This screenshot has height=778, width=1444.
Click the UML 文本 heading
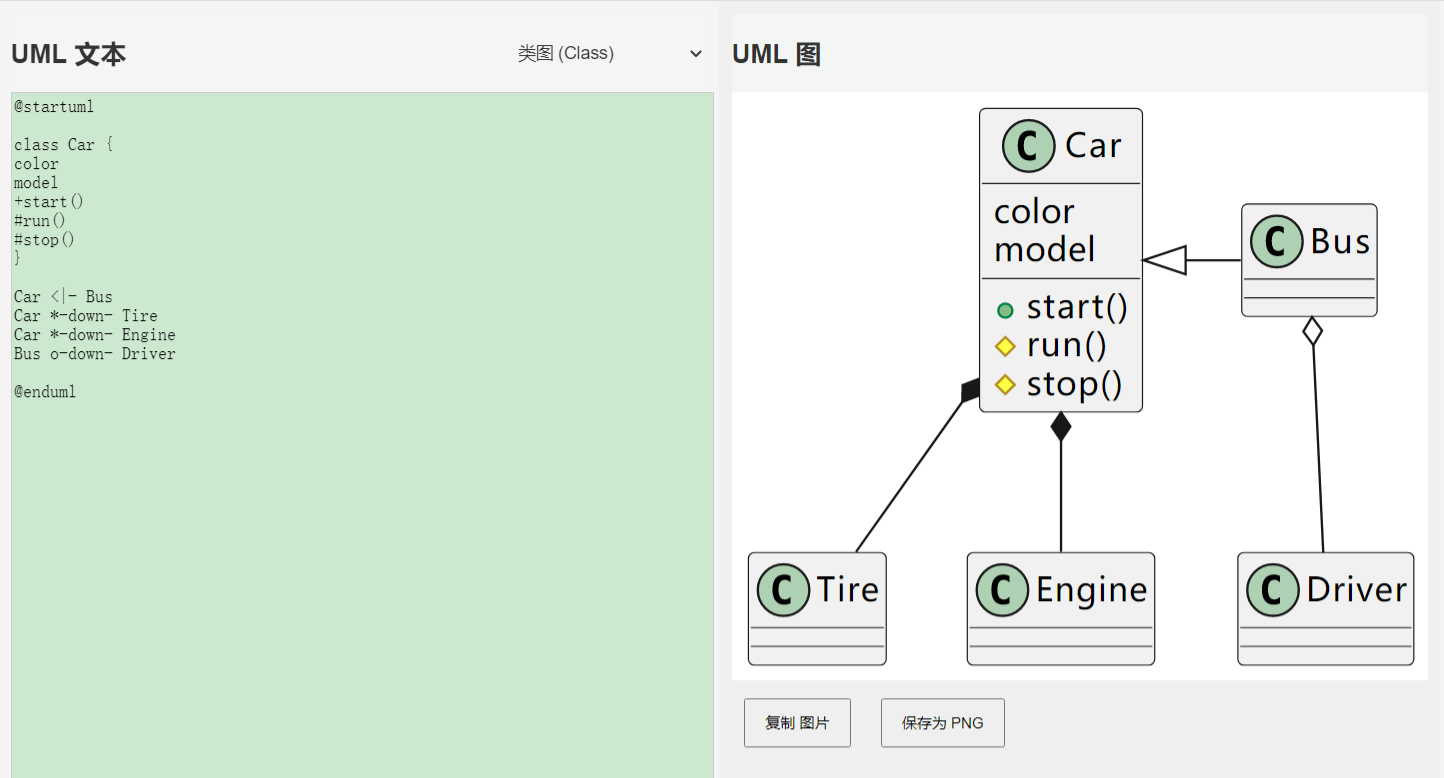(x=69, y=54)
